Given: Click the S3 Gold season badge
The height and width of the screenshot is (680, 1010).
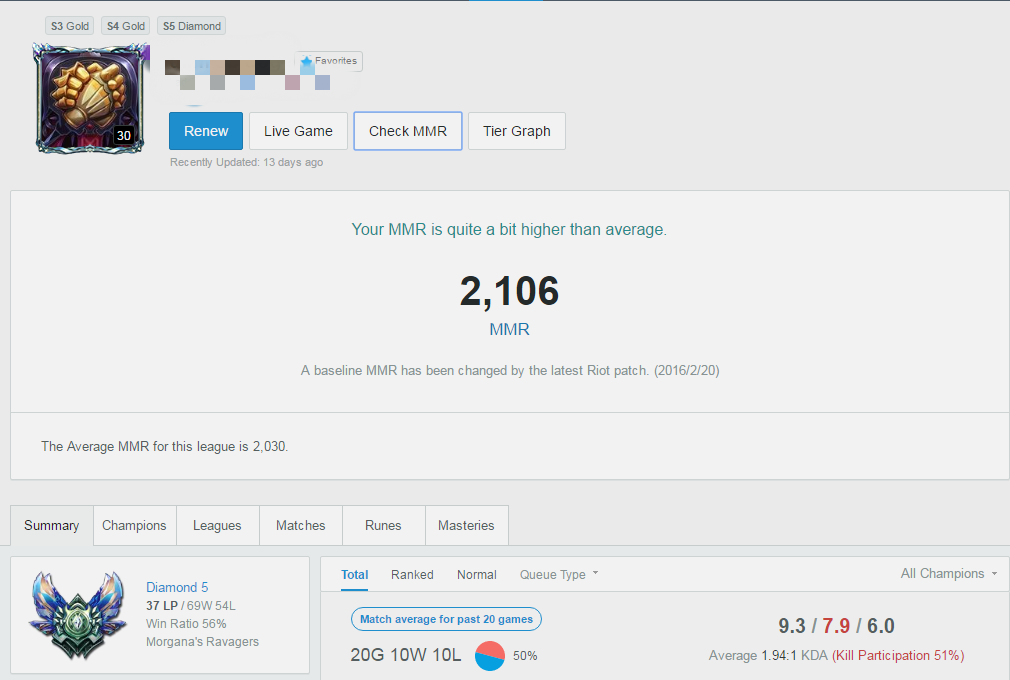Looking at the screenshot, I should [70, 26].
